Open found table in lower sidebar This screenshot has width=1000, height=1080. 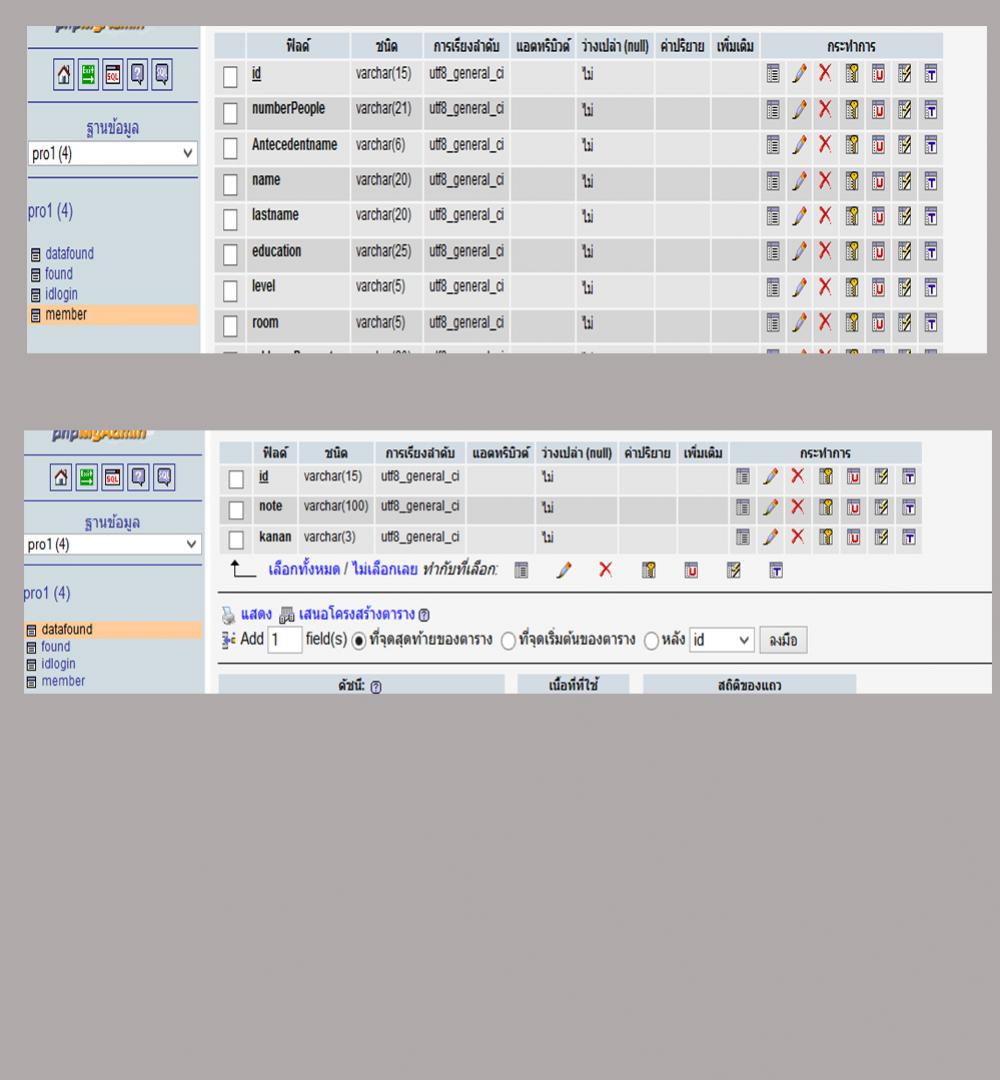pyautogui.click(x=55, y=647)
